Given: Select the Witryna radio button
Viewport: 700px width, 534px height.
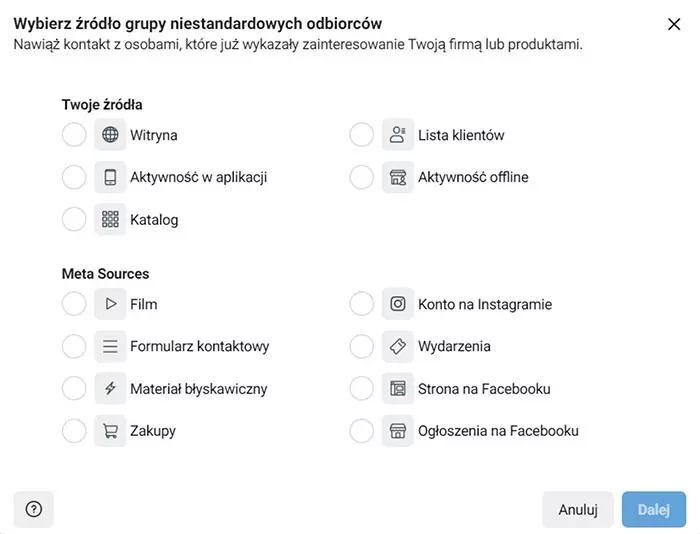Looking at the screenshot, I should coord(74,135).
